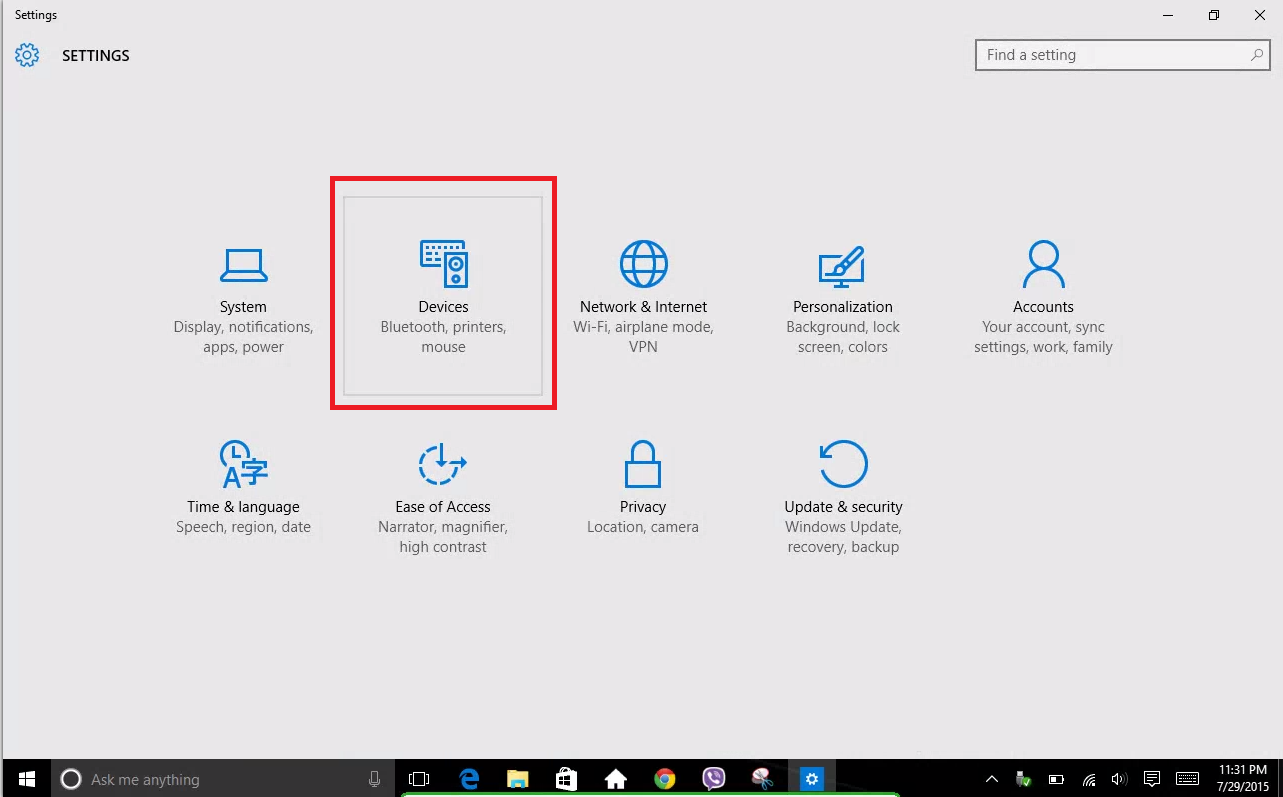Viewport: 1283px width, 797px height.
Task: Open Google Chrome from the taskbar
Action: pos(664,778)
